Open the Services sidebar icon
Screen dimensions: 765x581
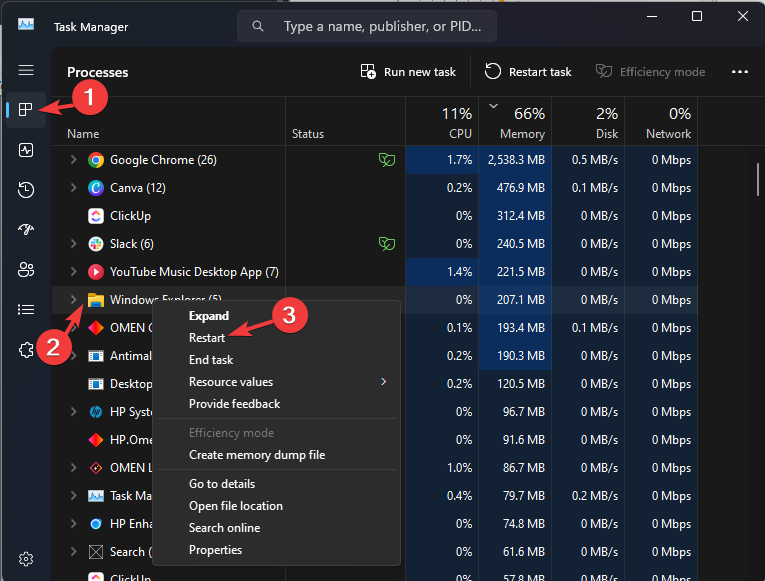26,349
